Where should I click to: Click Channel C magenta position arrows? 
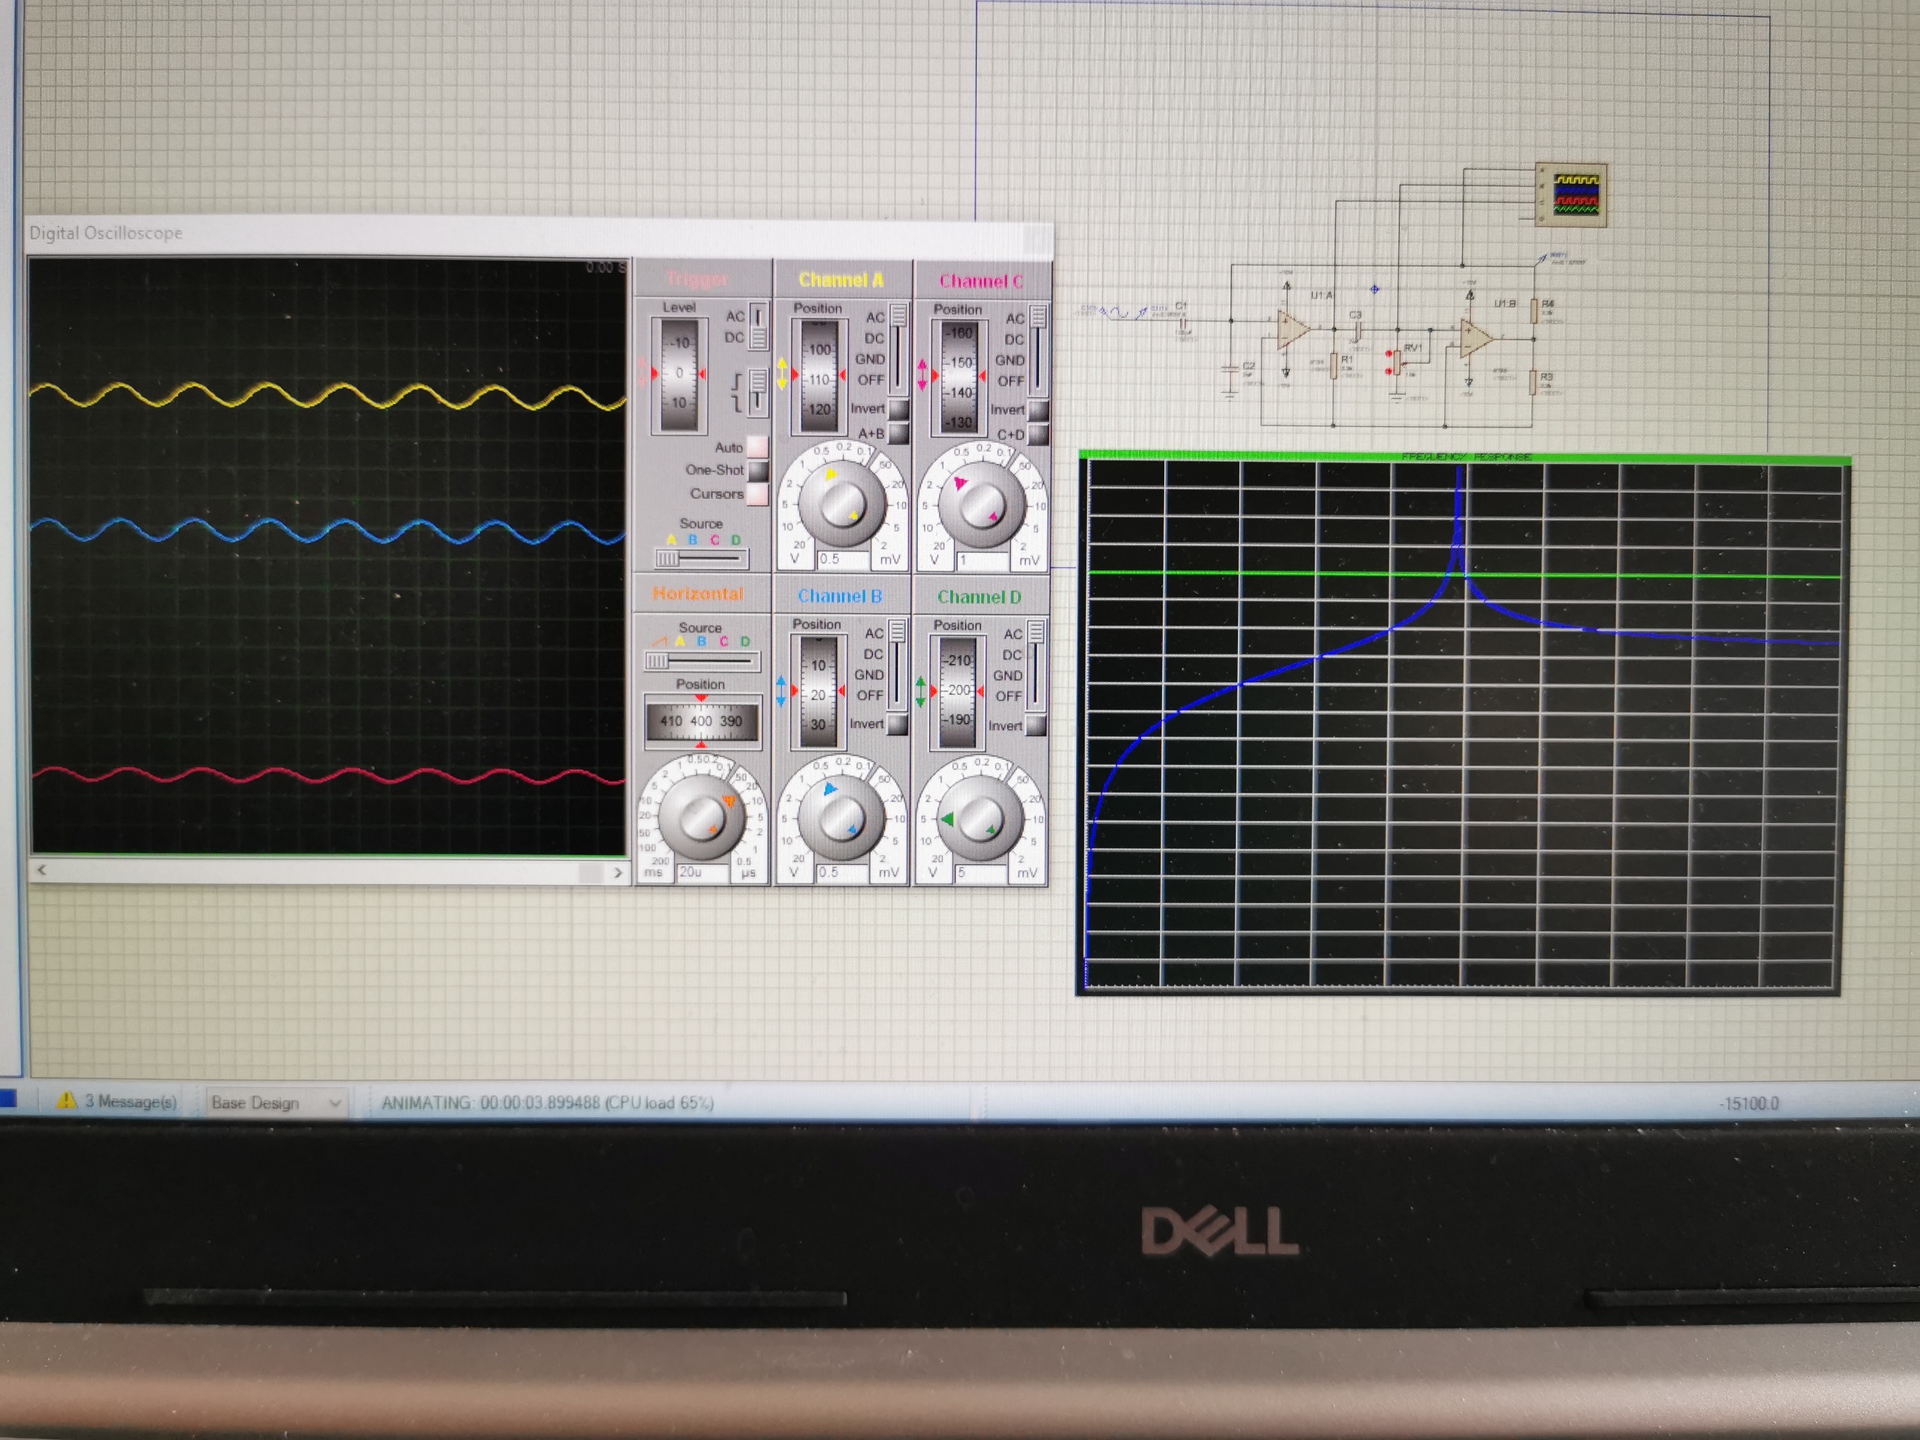click(922, 375)
